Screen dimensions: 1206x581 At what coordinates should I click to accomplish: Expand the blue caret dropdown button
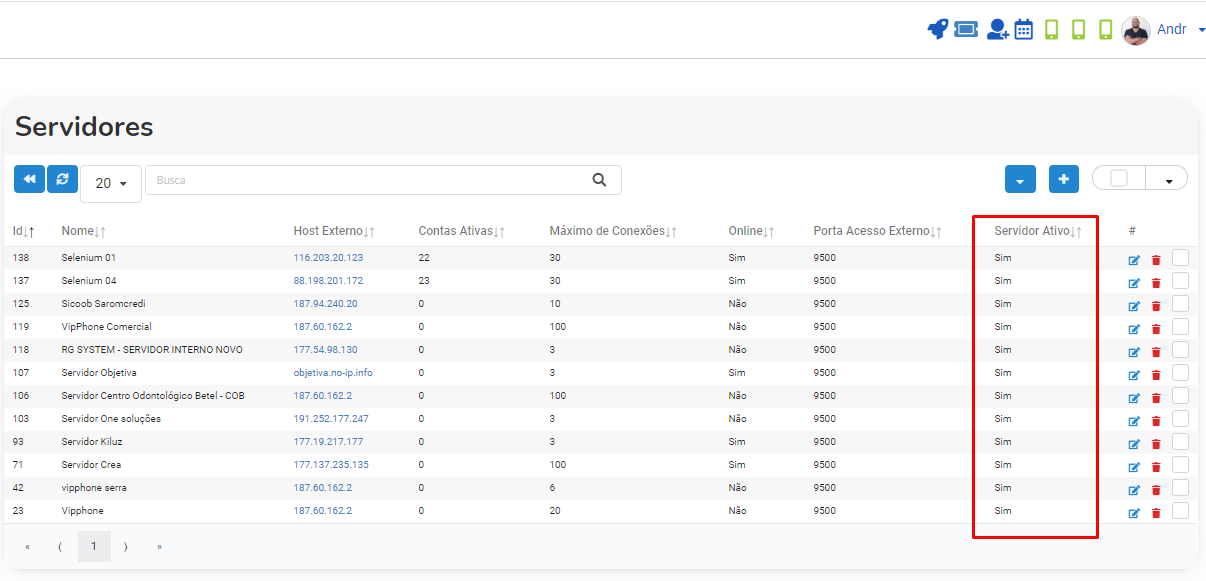coord(1020,179)
